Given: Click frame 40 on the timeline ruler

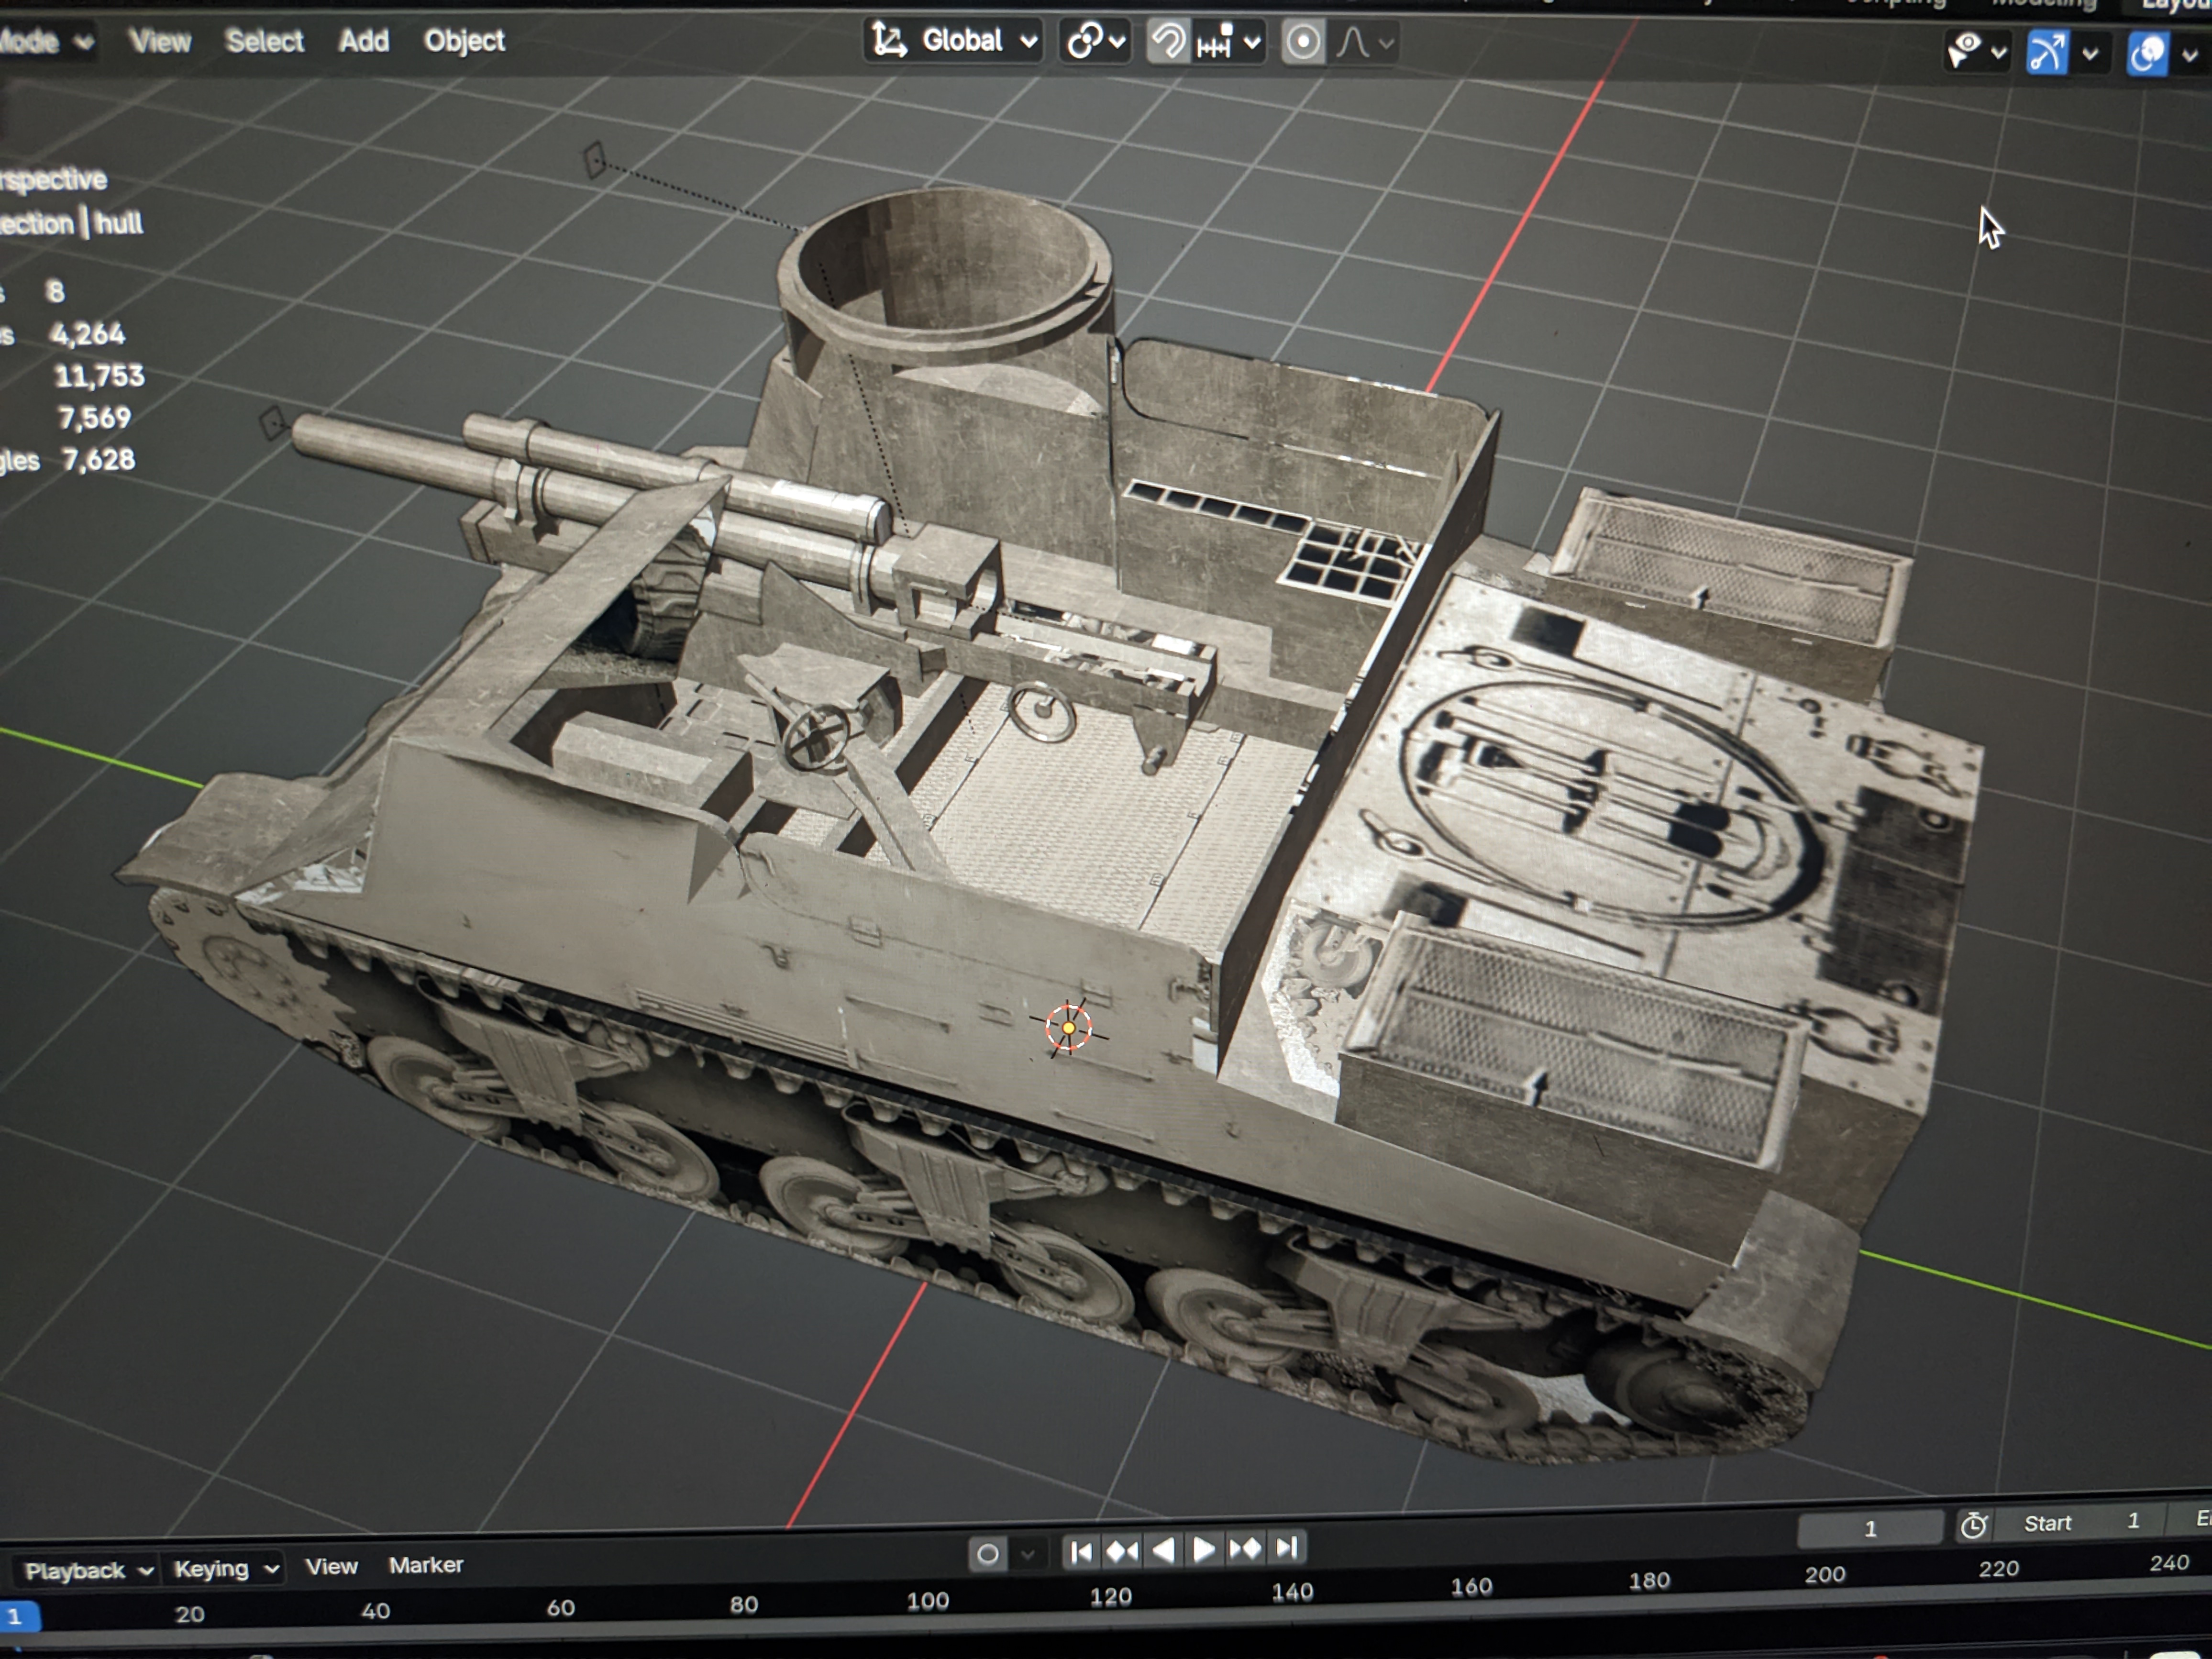Looking at the screenshot, I should pos(376,1611).
